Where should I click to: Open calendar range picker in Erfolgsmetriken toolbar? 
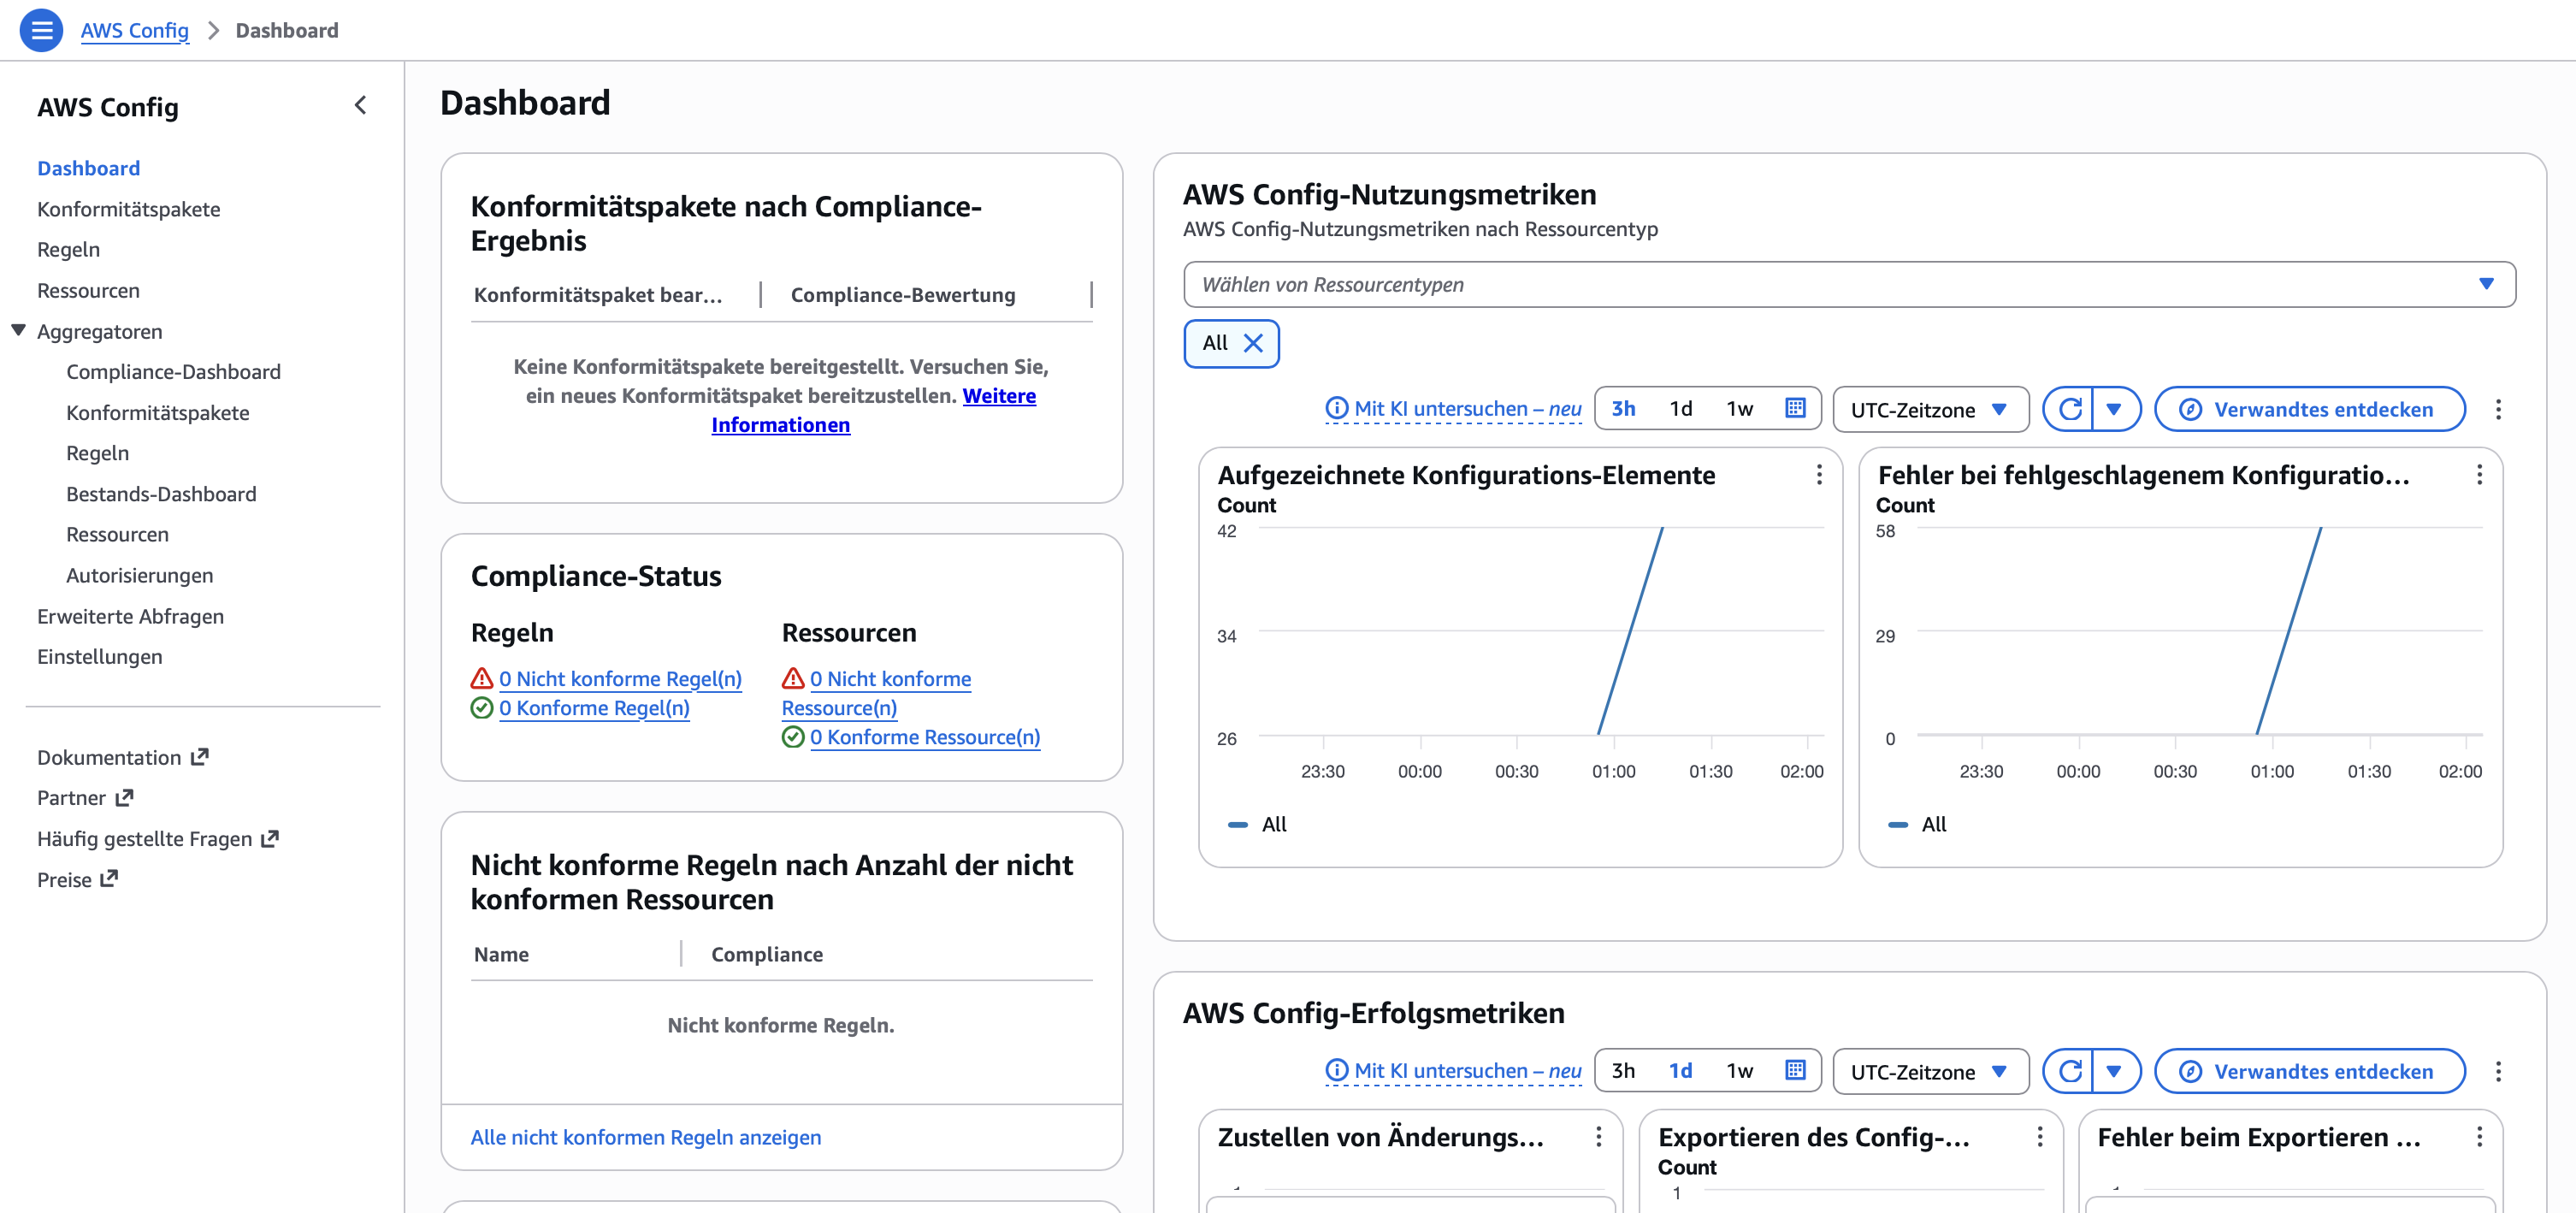pos(1795,1070)
